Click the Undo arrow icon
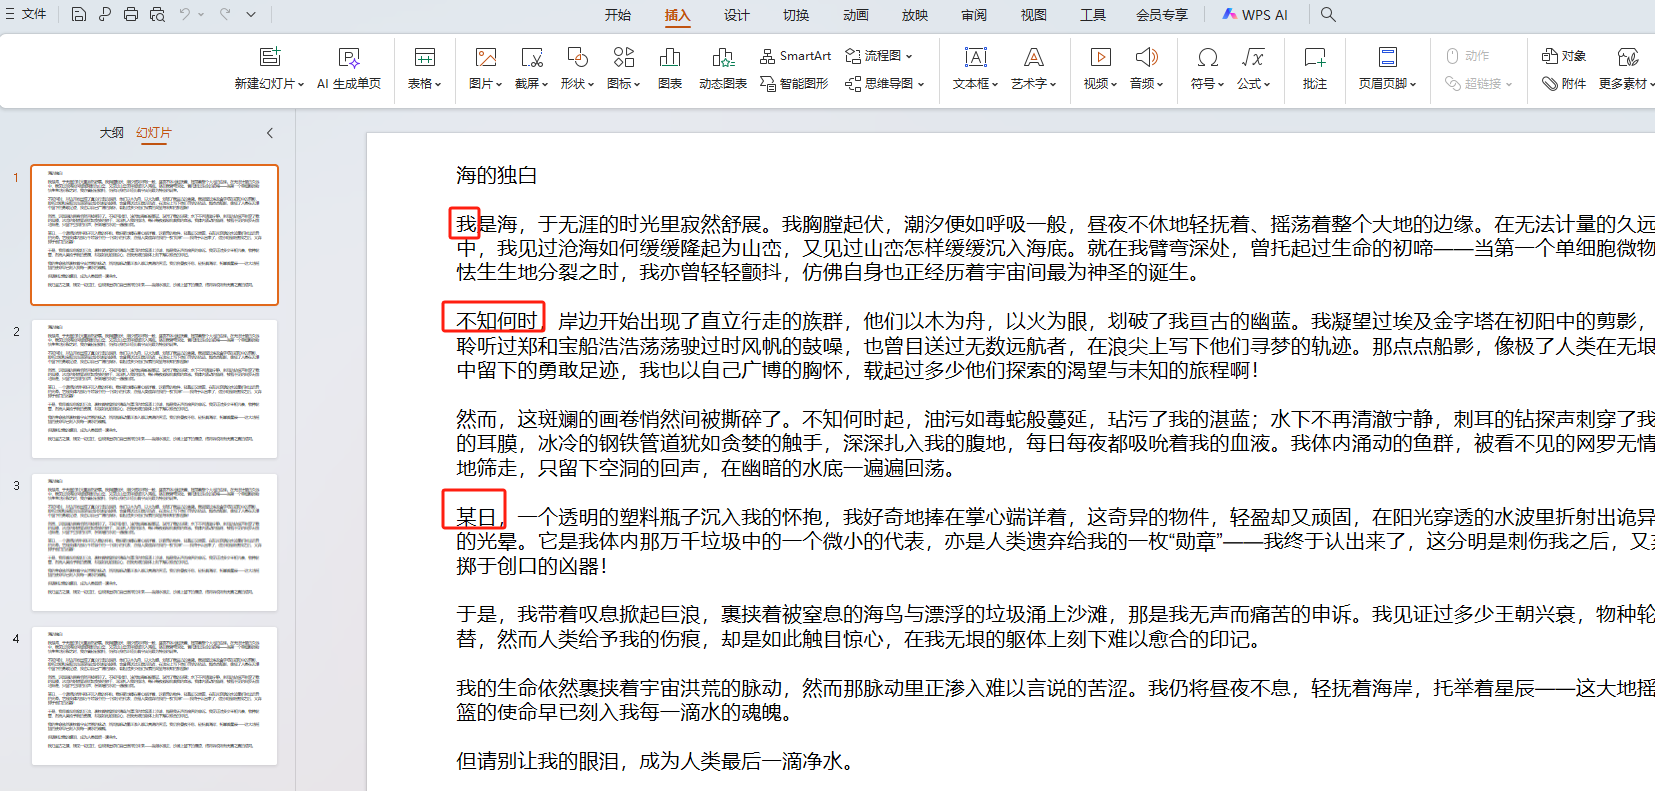This screenshot has height=791, width=1655. (185, 14)
